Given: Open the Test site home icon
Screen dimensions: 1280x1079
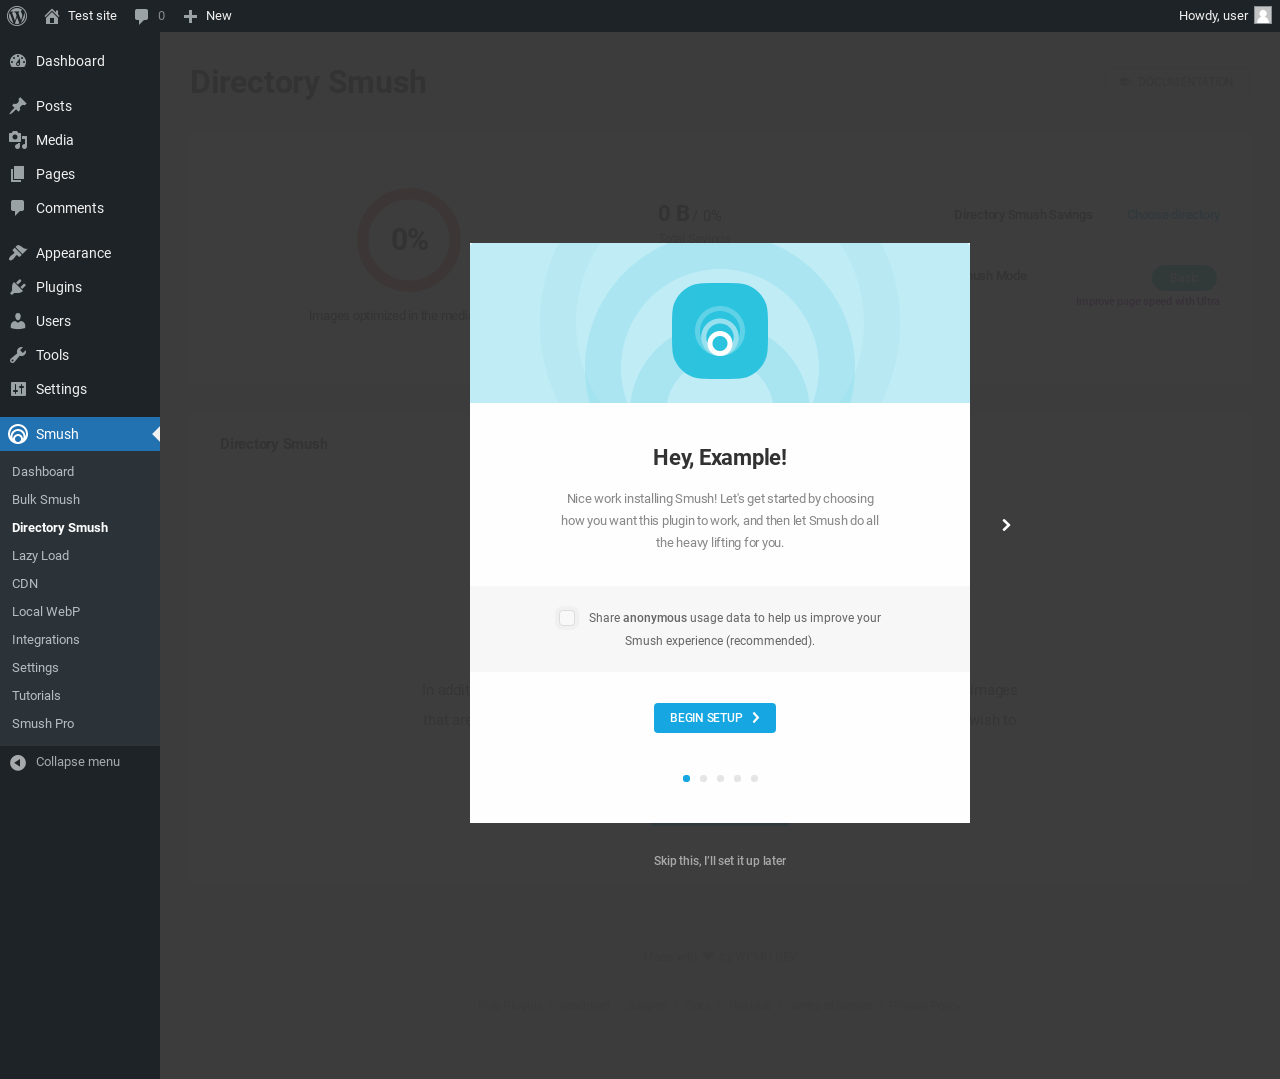Looking at the screenshot, I should pos(52,16).
